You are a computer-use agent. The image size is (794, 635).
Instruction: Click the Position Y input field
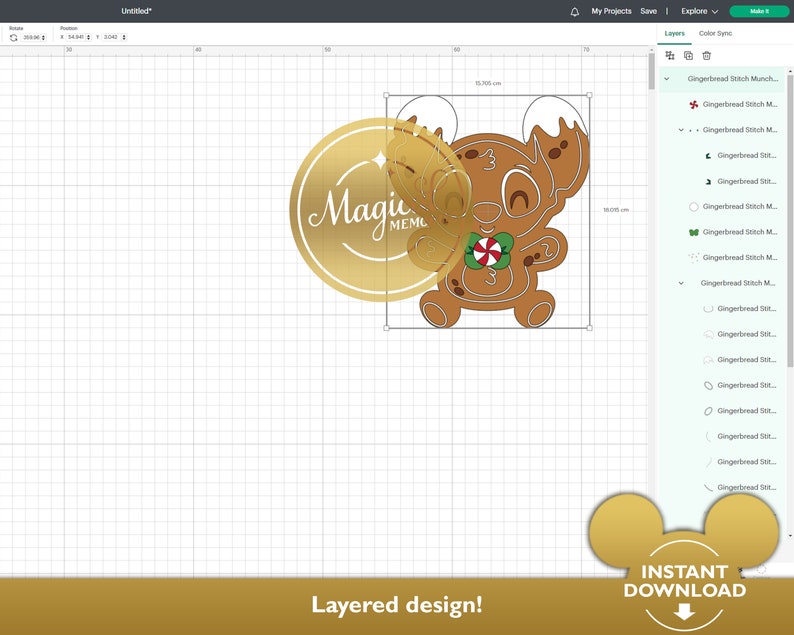[x=111, y=37]
